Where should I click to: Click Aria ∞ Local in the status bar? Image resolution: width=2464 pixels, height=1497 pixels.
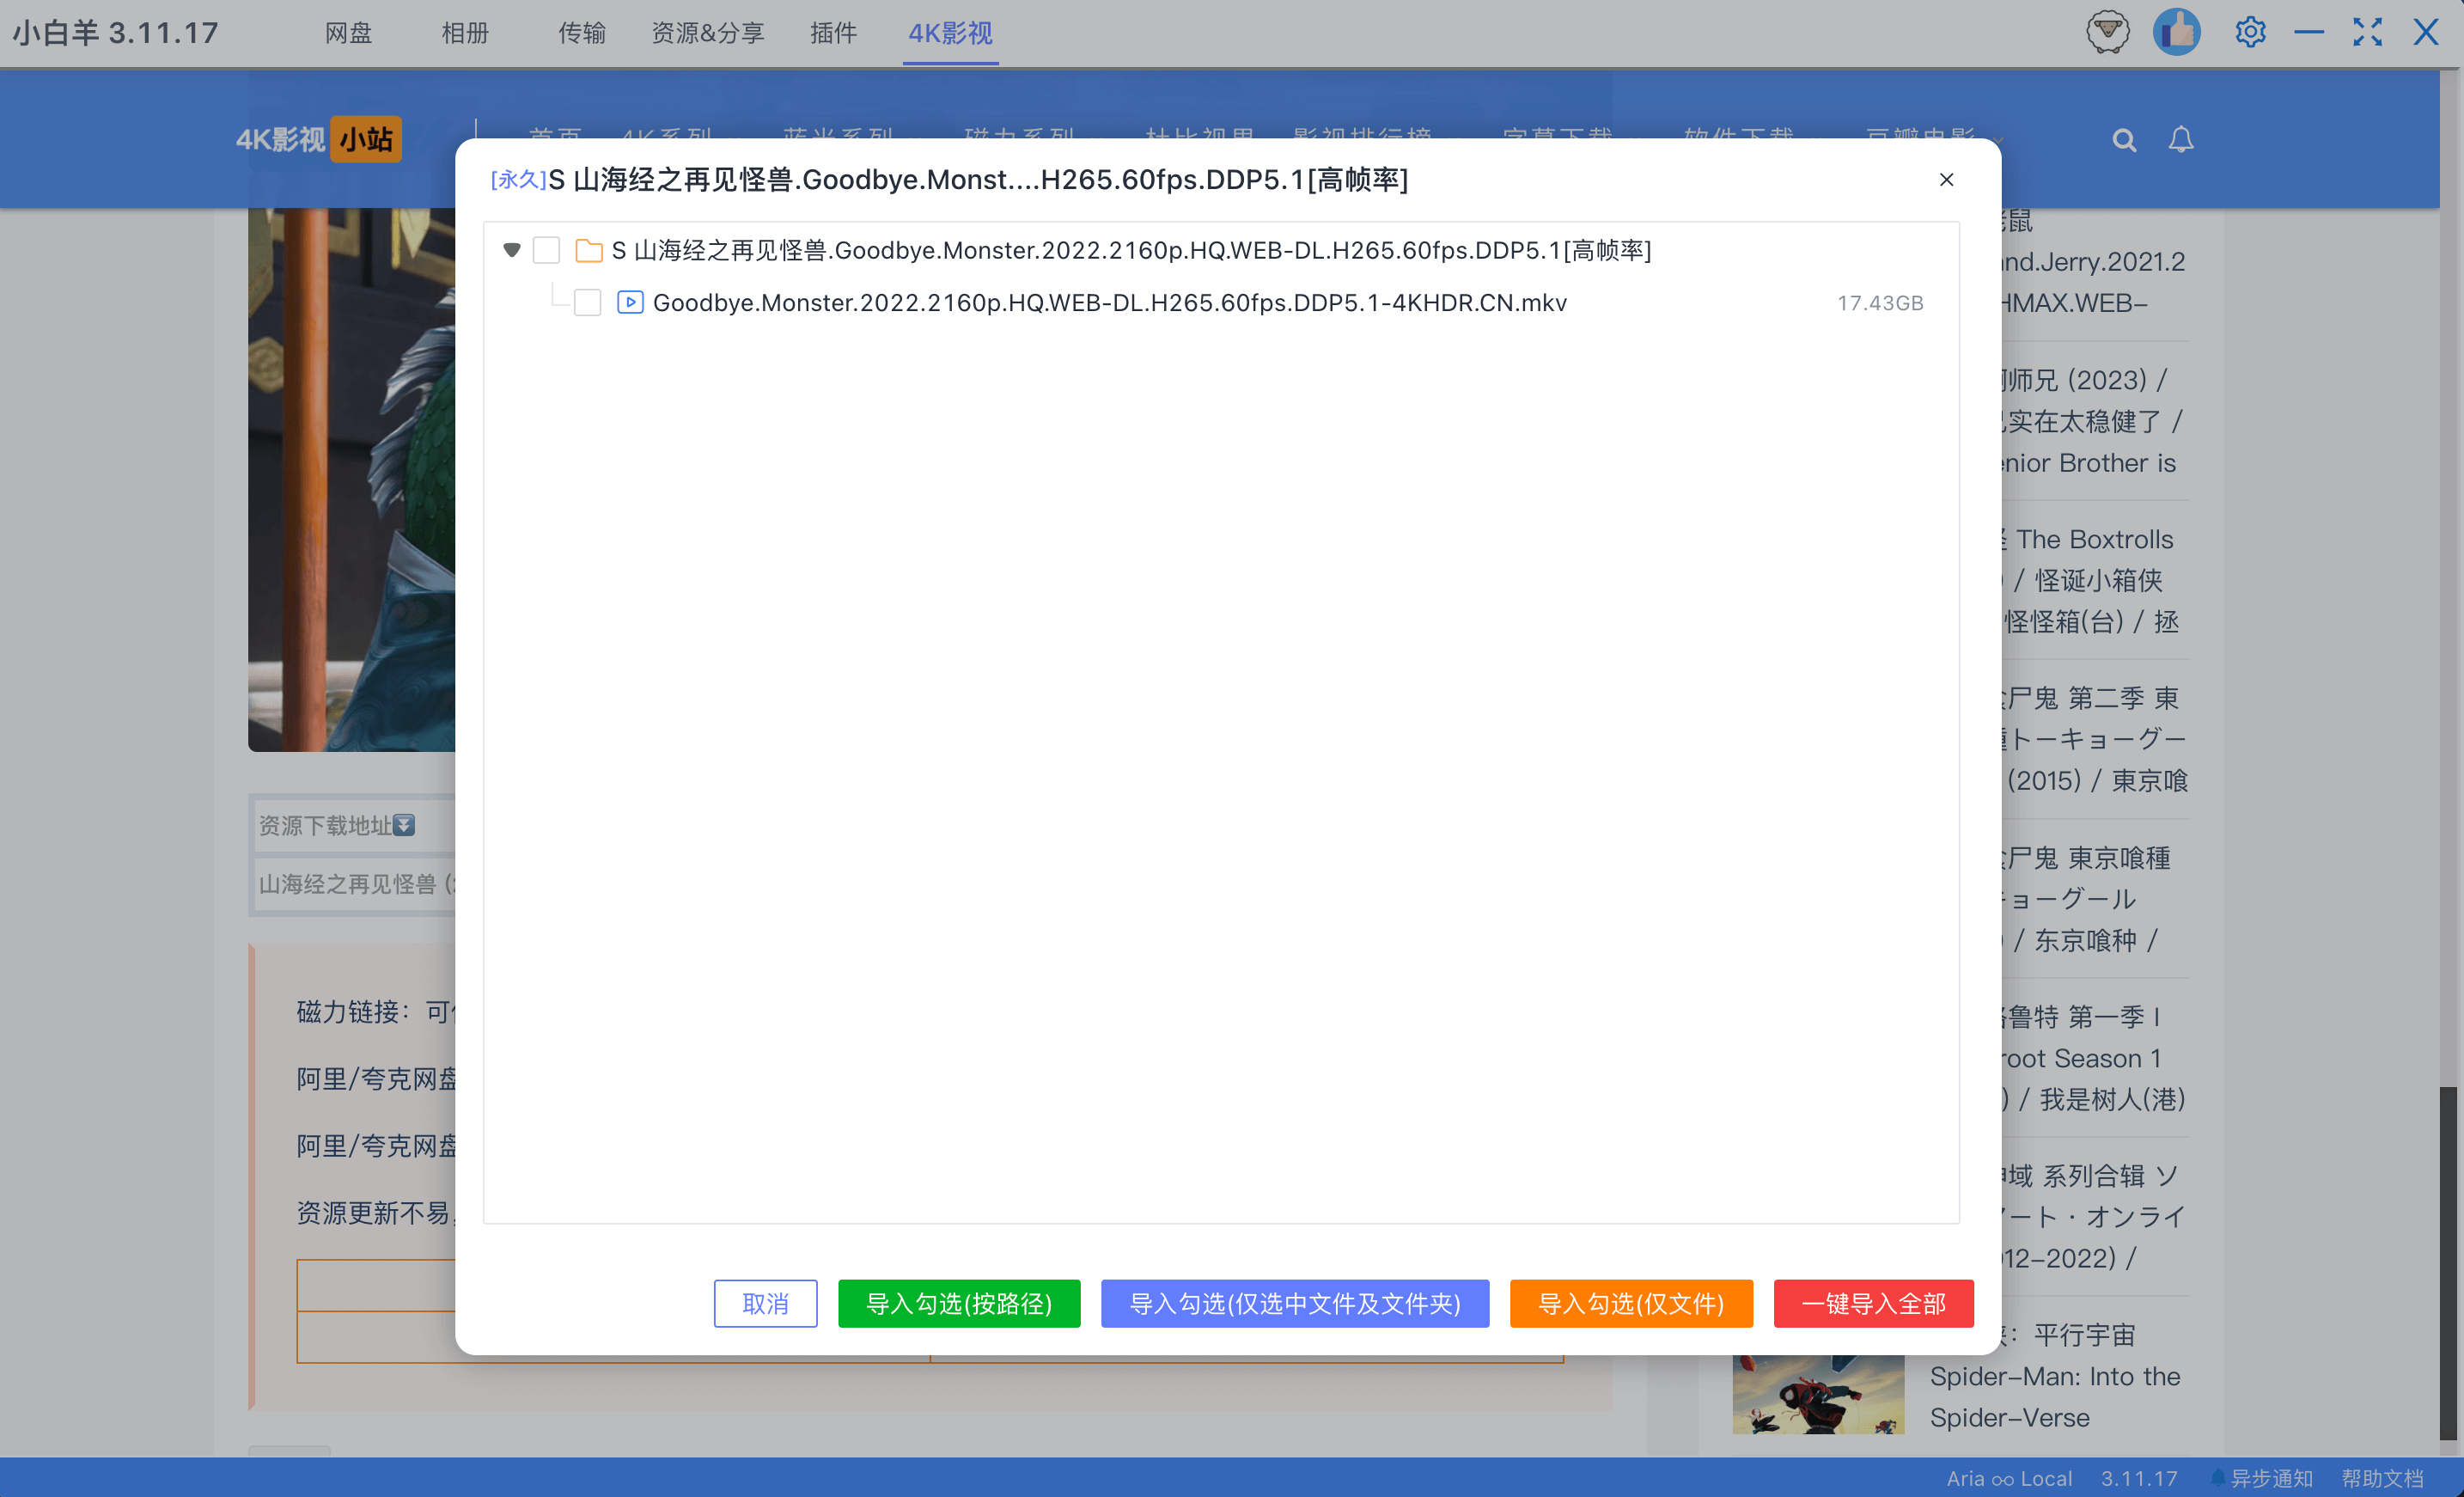[2008, 1478]
